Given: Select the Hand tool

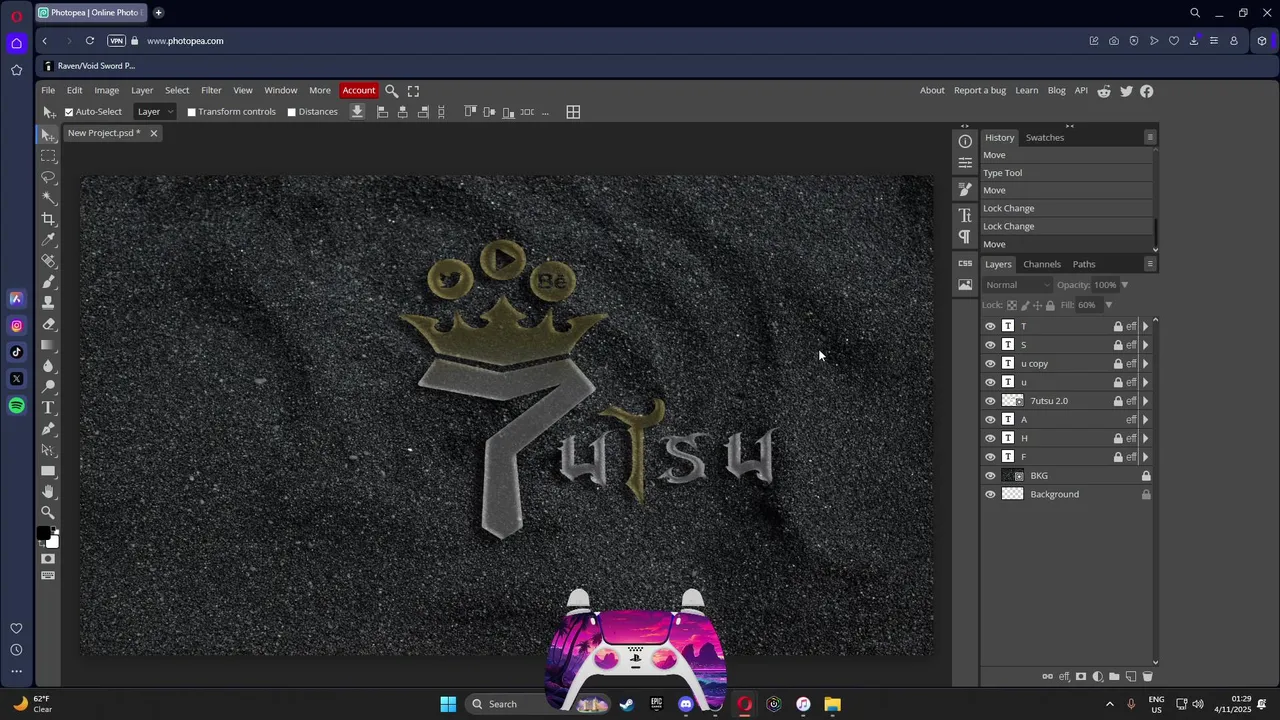Looking at the screenshot, I should [x=48, y=492].
